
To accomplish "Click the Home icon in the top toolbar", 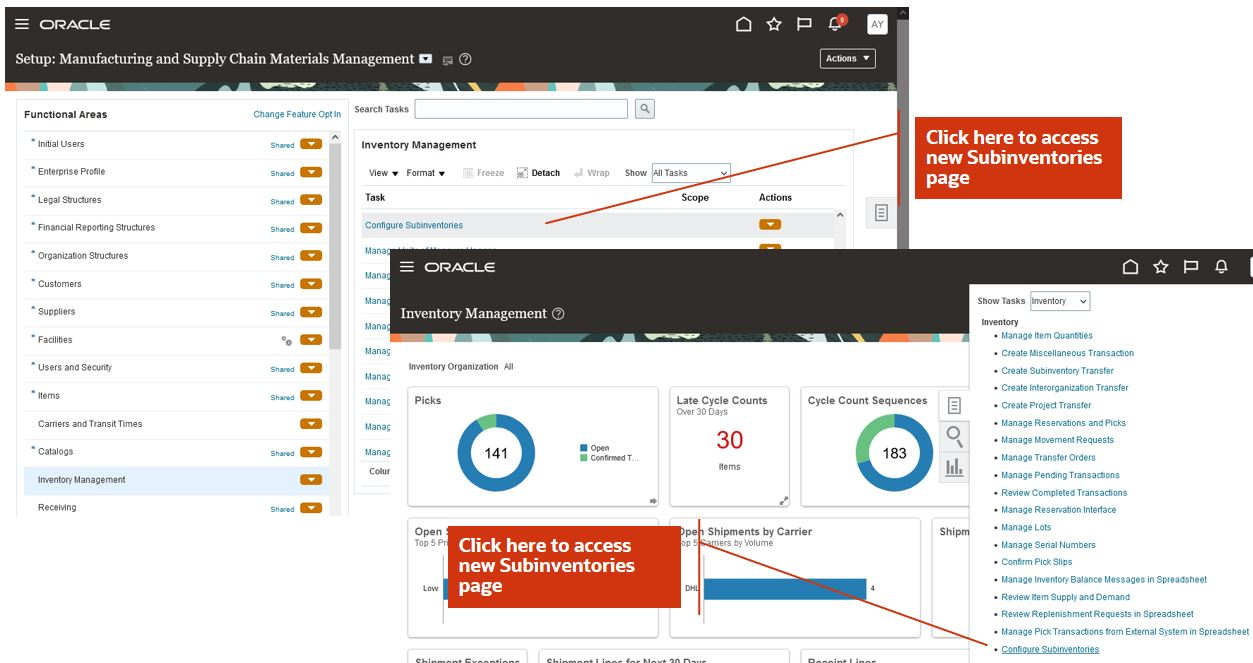I will point(742,23).
